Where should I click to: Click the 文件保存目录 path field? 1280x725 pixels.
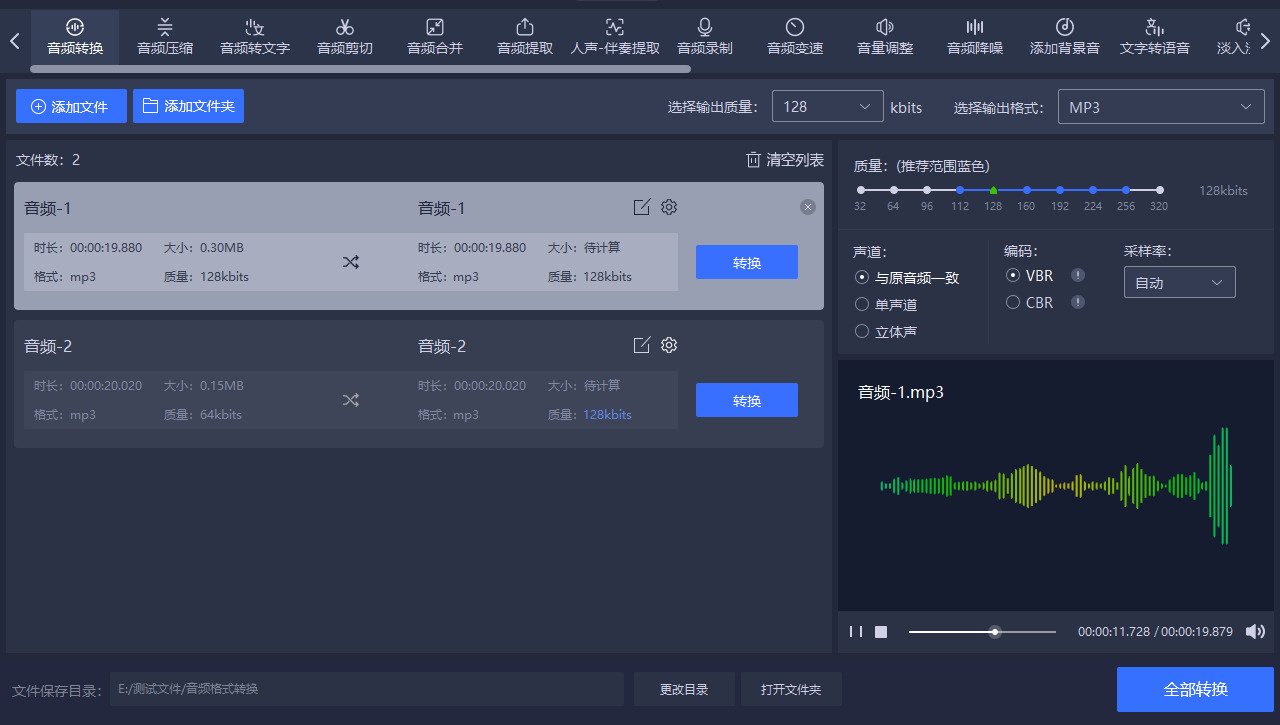point(367,689)
